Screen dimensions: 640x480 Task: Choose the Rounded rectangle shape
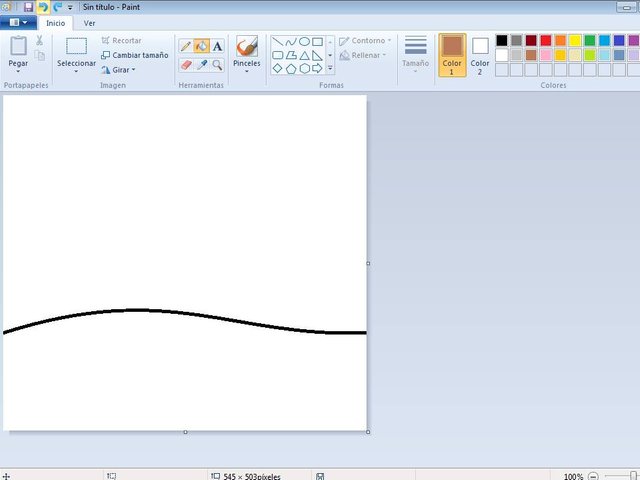pos(278,55)
